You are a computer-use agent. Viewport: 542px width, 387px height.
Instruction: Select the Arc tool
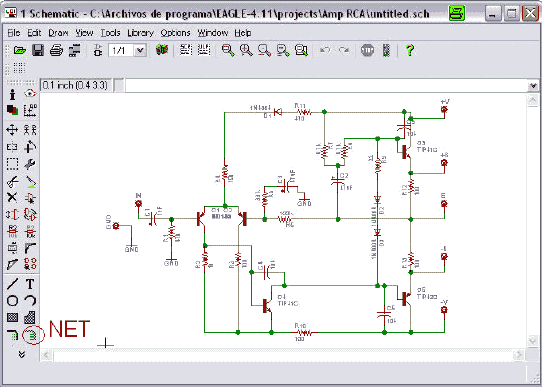(x=30, y=301)
